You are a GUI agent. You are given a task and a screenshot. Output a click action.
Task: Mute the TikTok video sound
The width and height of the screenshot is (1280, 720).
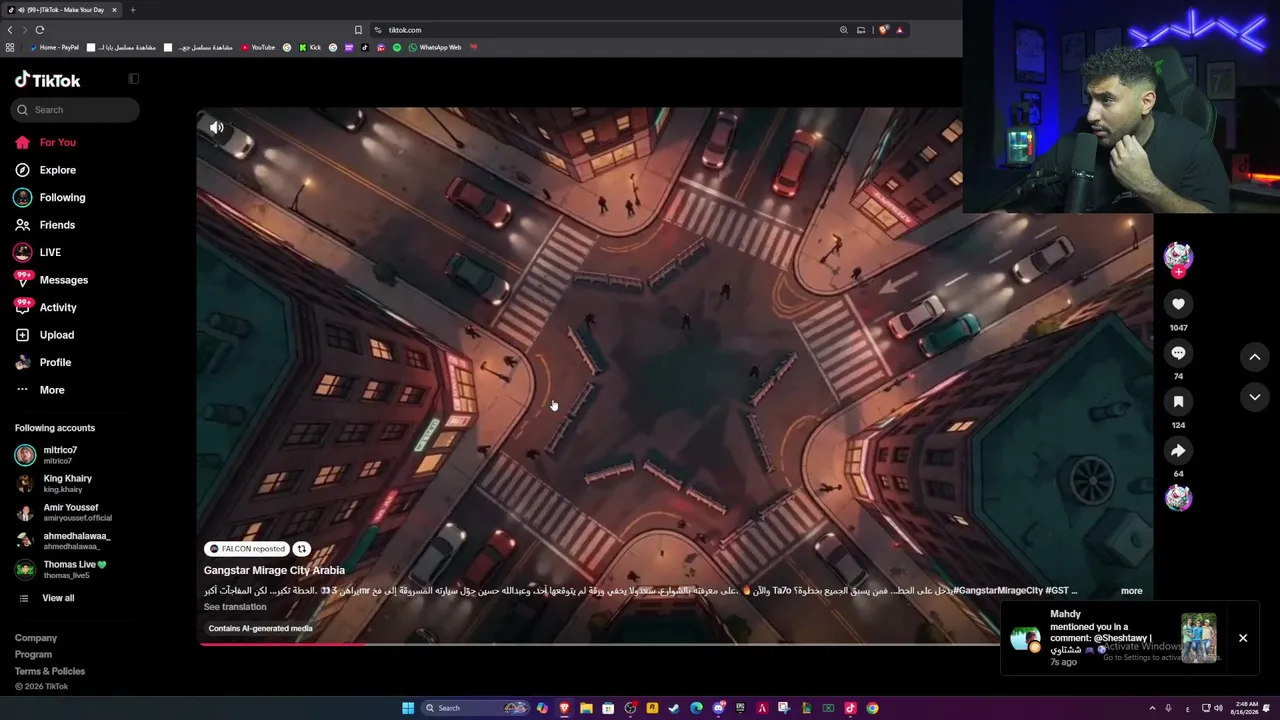(216, 127)
